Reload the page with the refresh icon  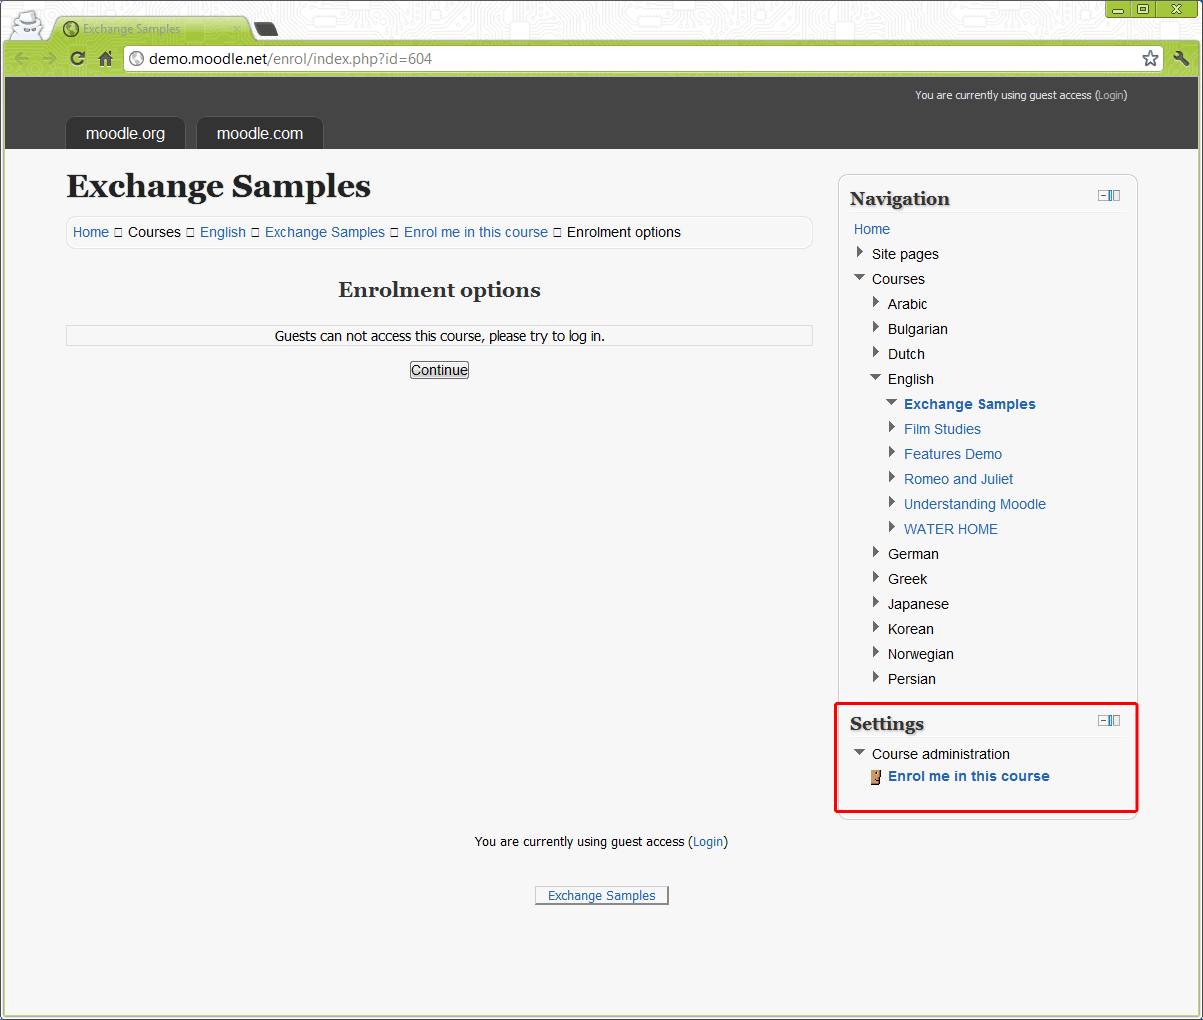77,59
